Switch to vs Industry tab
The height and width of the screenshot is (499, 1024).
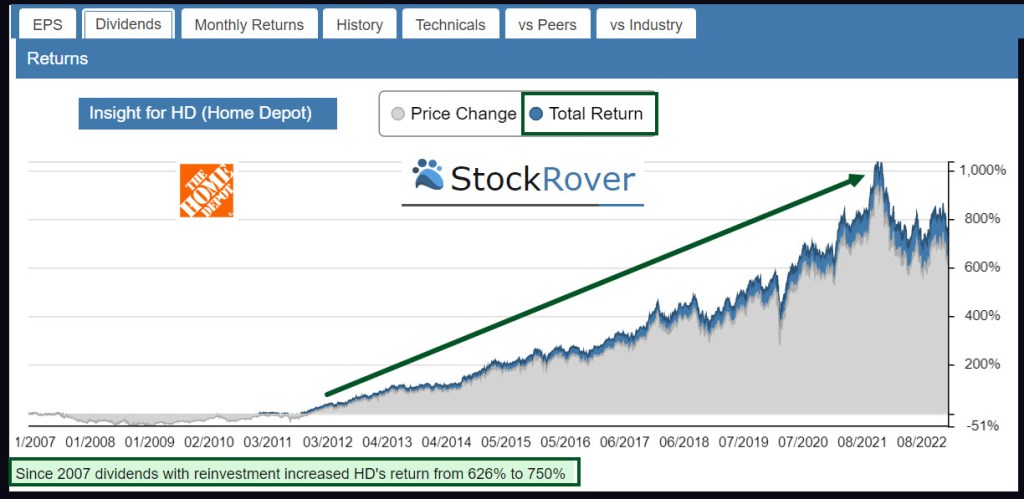tap(646, 24)
